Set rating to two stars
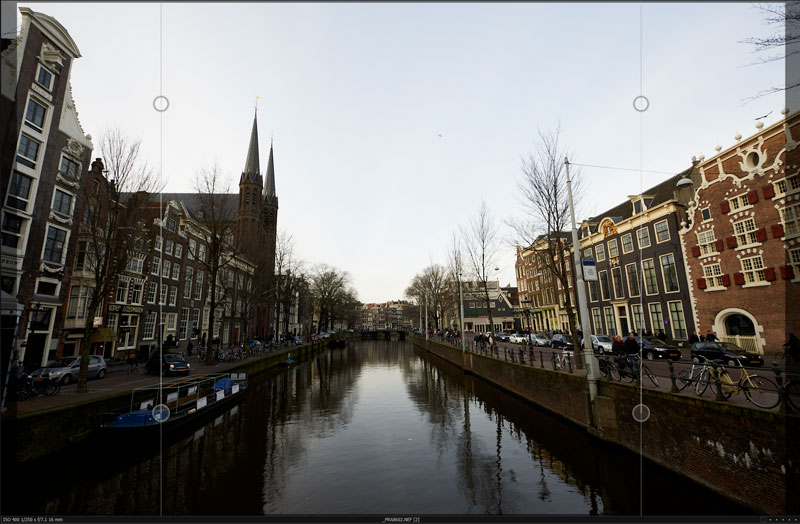Image resolution: width=800 pixels, height=524 pixels. [x=777, y=519]
